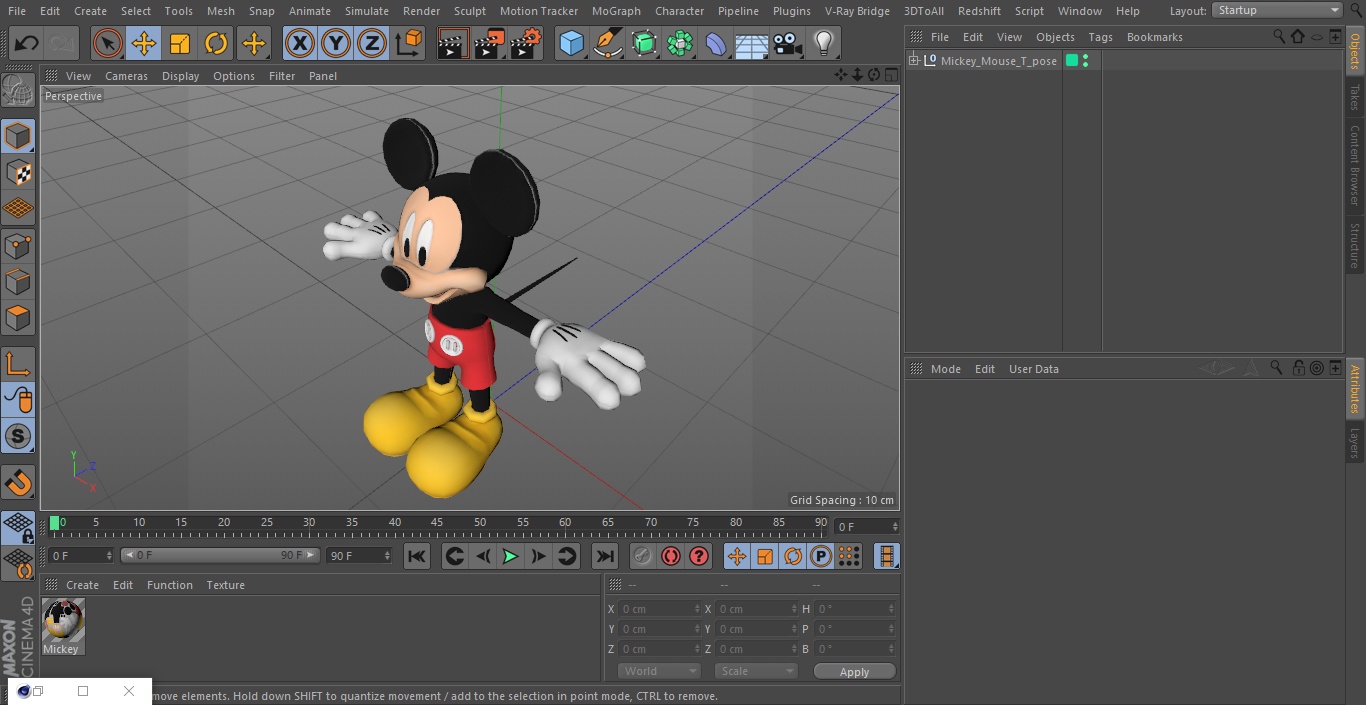This screenshot has width=1366, height=705.
Task: Open the World coordinate dropdown
Action: click(x=659, y=671)
